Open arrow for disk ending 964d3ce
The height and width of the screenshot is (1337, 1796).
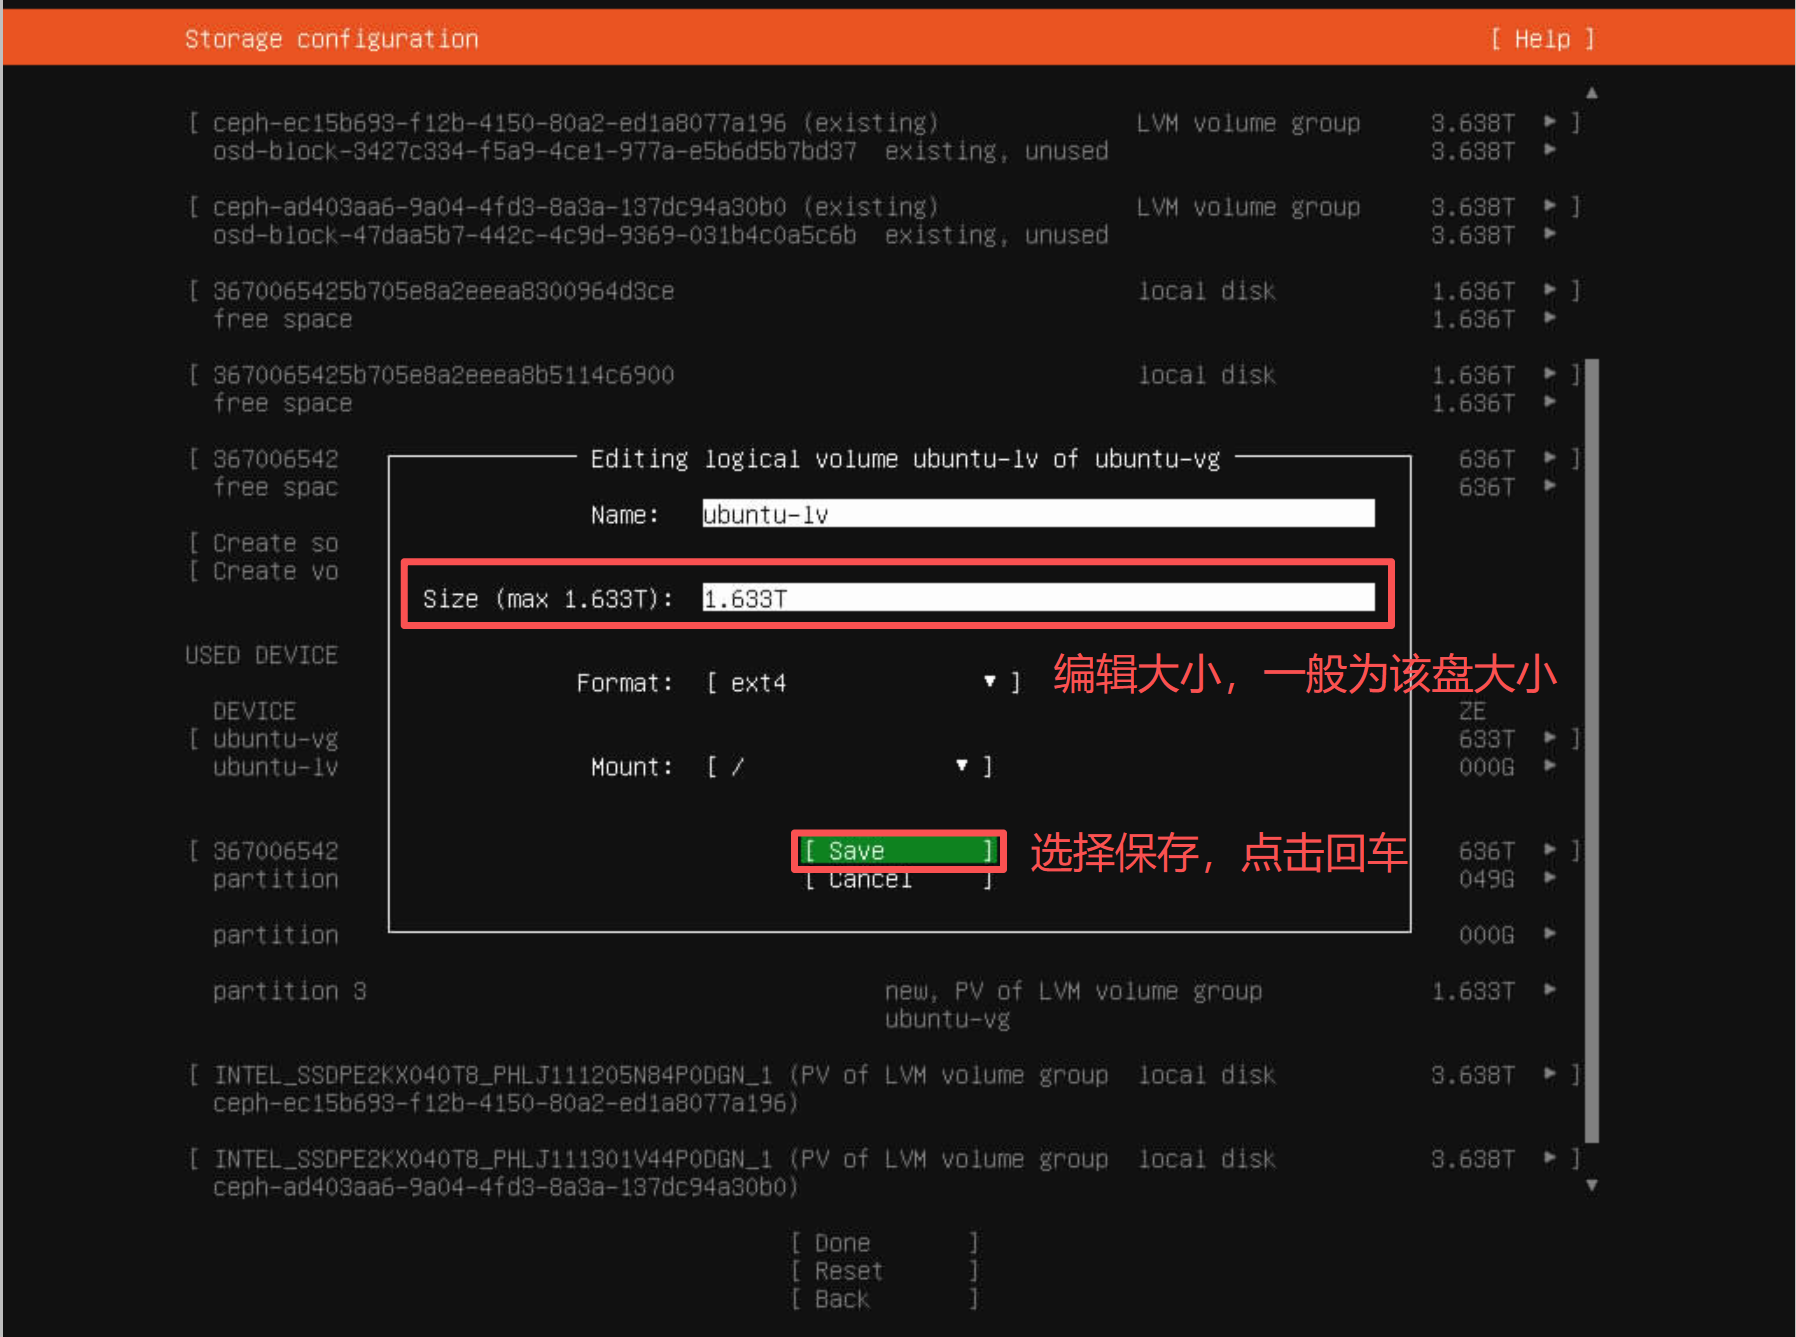click(1549, 290)
